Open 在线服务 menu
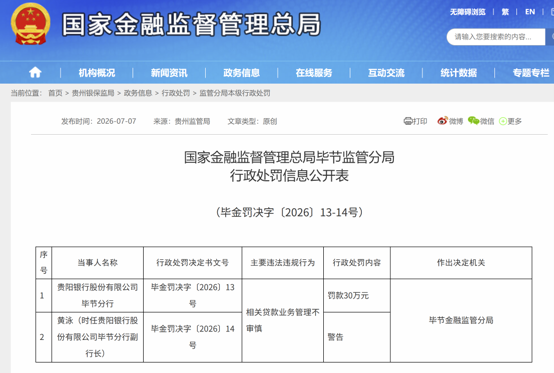The image size is (554, 373). point(314,73)
